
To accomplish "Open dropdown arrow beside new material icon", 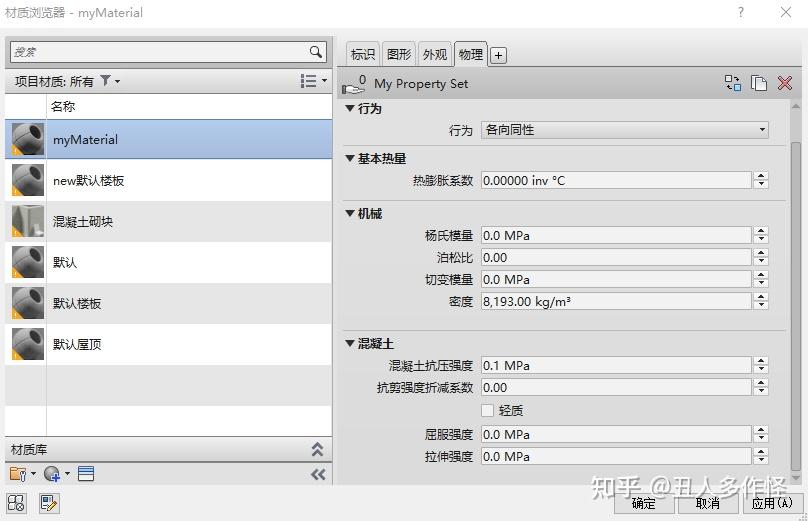I will pos(68,473).
